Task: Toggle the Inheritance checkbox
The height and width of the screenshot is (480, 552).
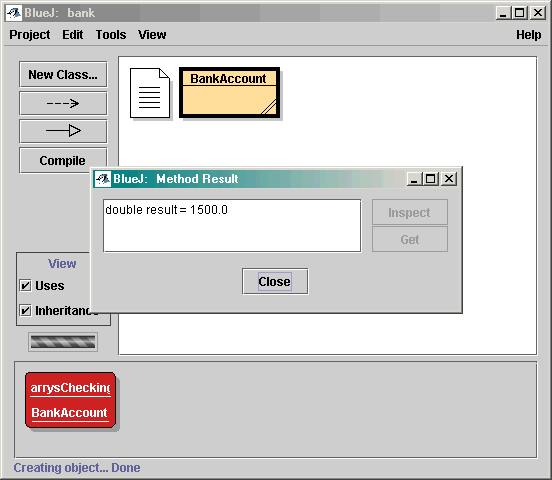Action: [25, 311]
